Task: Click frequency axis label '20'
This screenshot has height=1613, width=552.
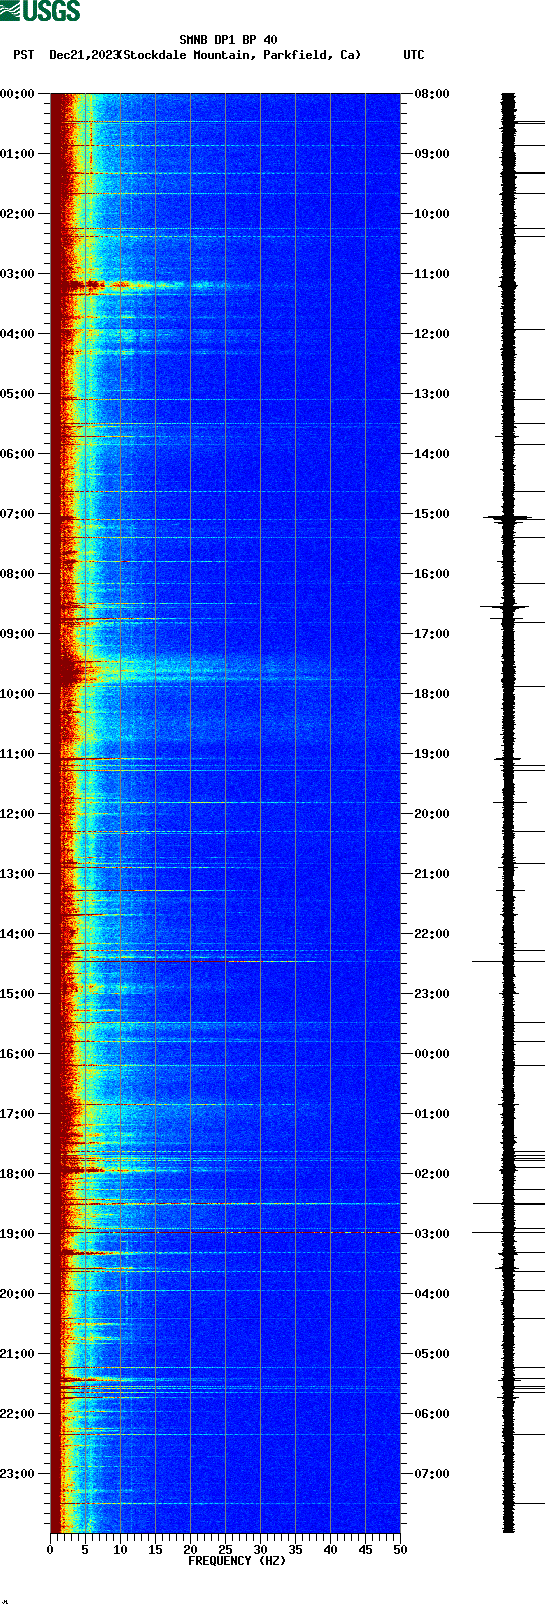Action: tap(190, 1550)
